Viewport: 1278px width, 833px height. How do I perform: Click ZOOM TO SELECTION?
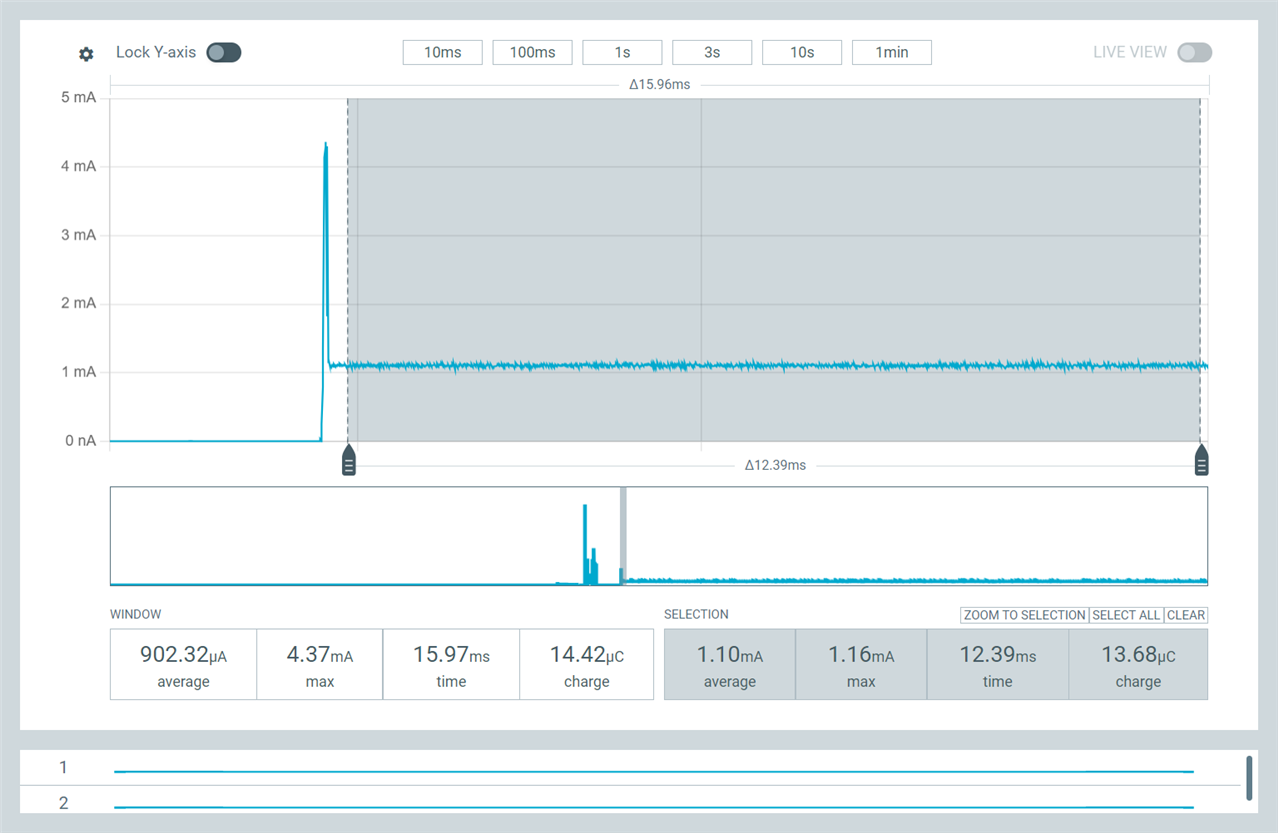click(x=1023, y=615)
